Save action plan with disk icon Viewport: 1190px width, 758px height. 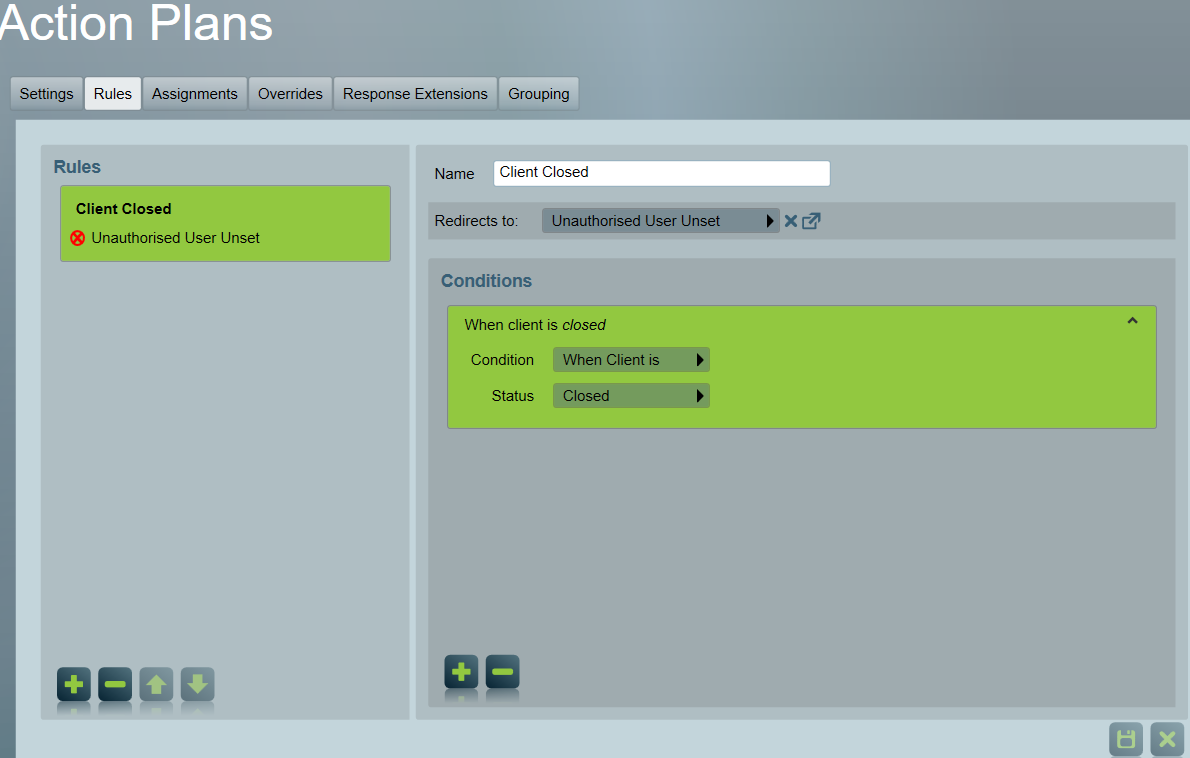point(1125,739)
